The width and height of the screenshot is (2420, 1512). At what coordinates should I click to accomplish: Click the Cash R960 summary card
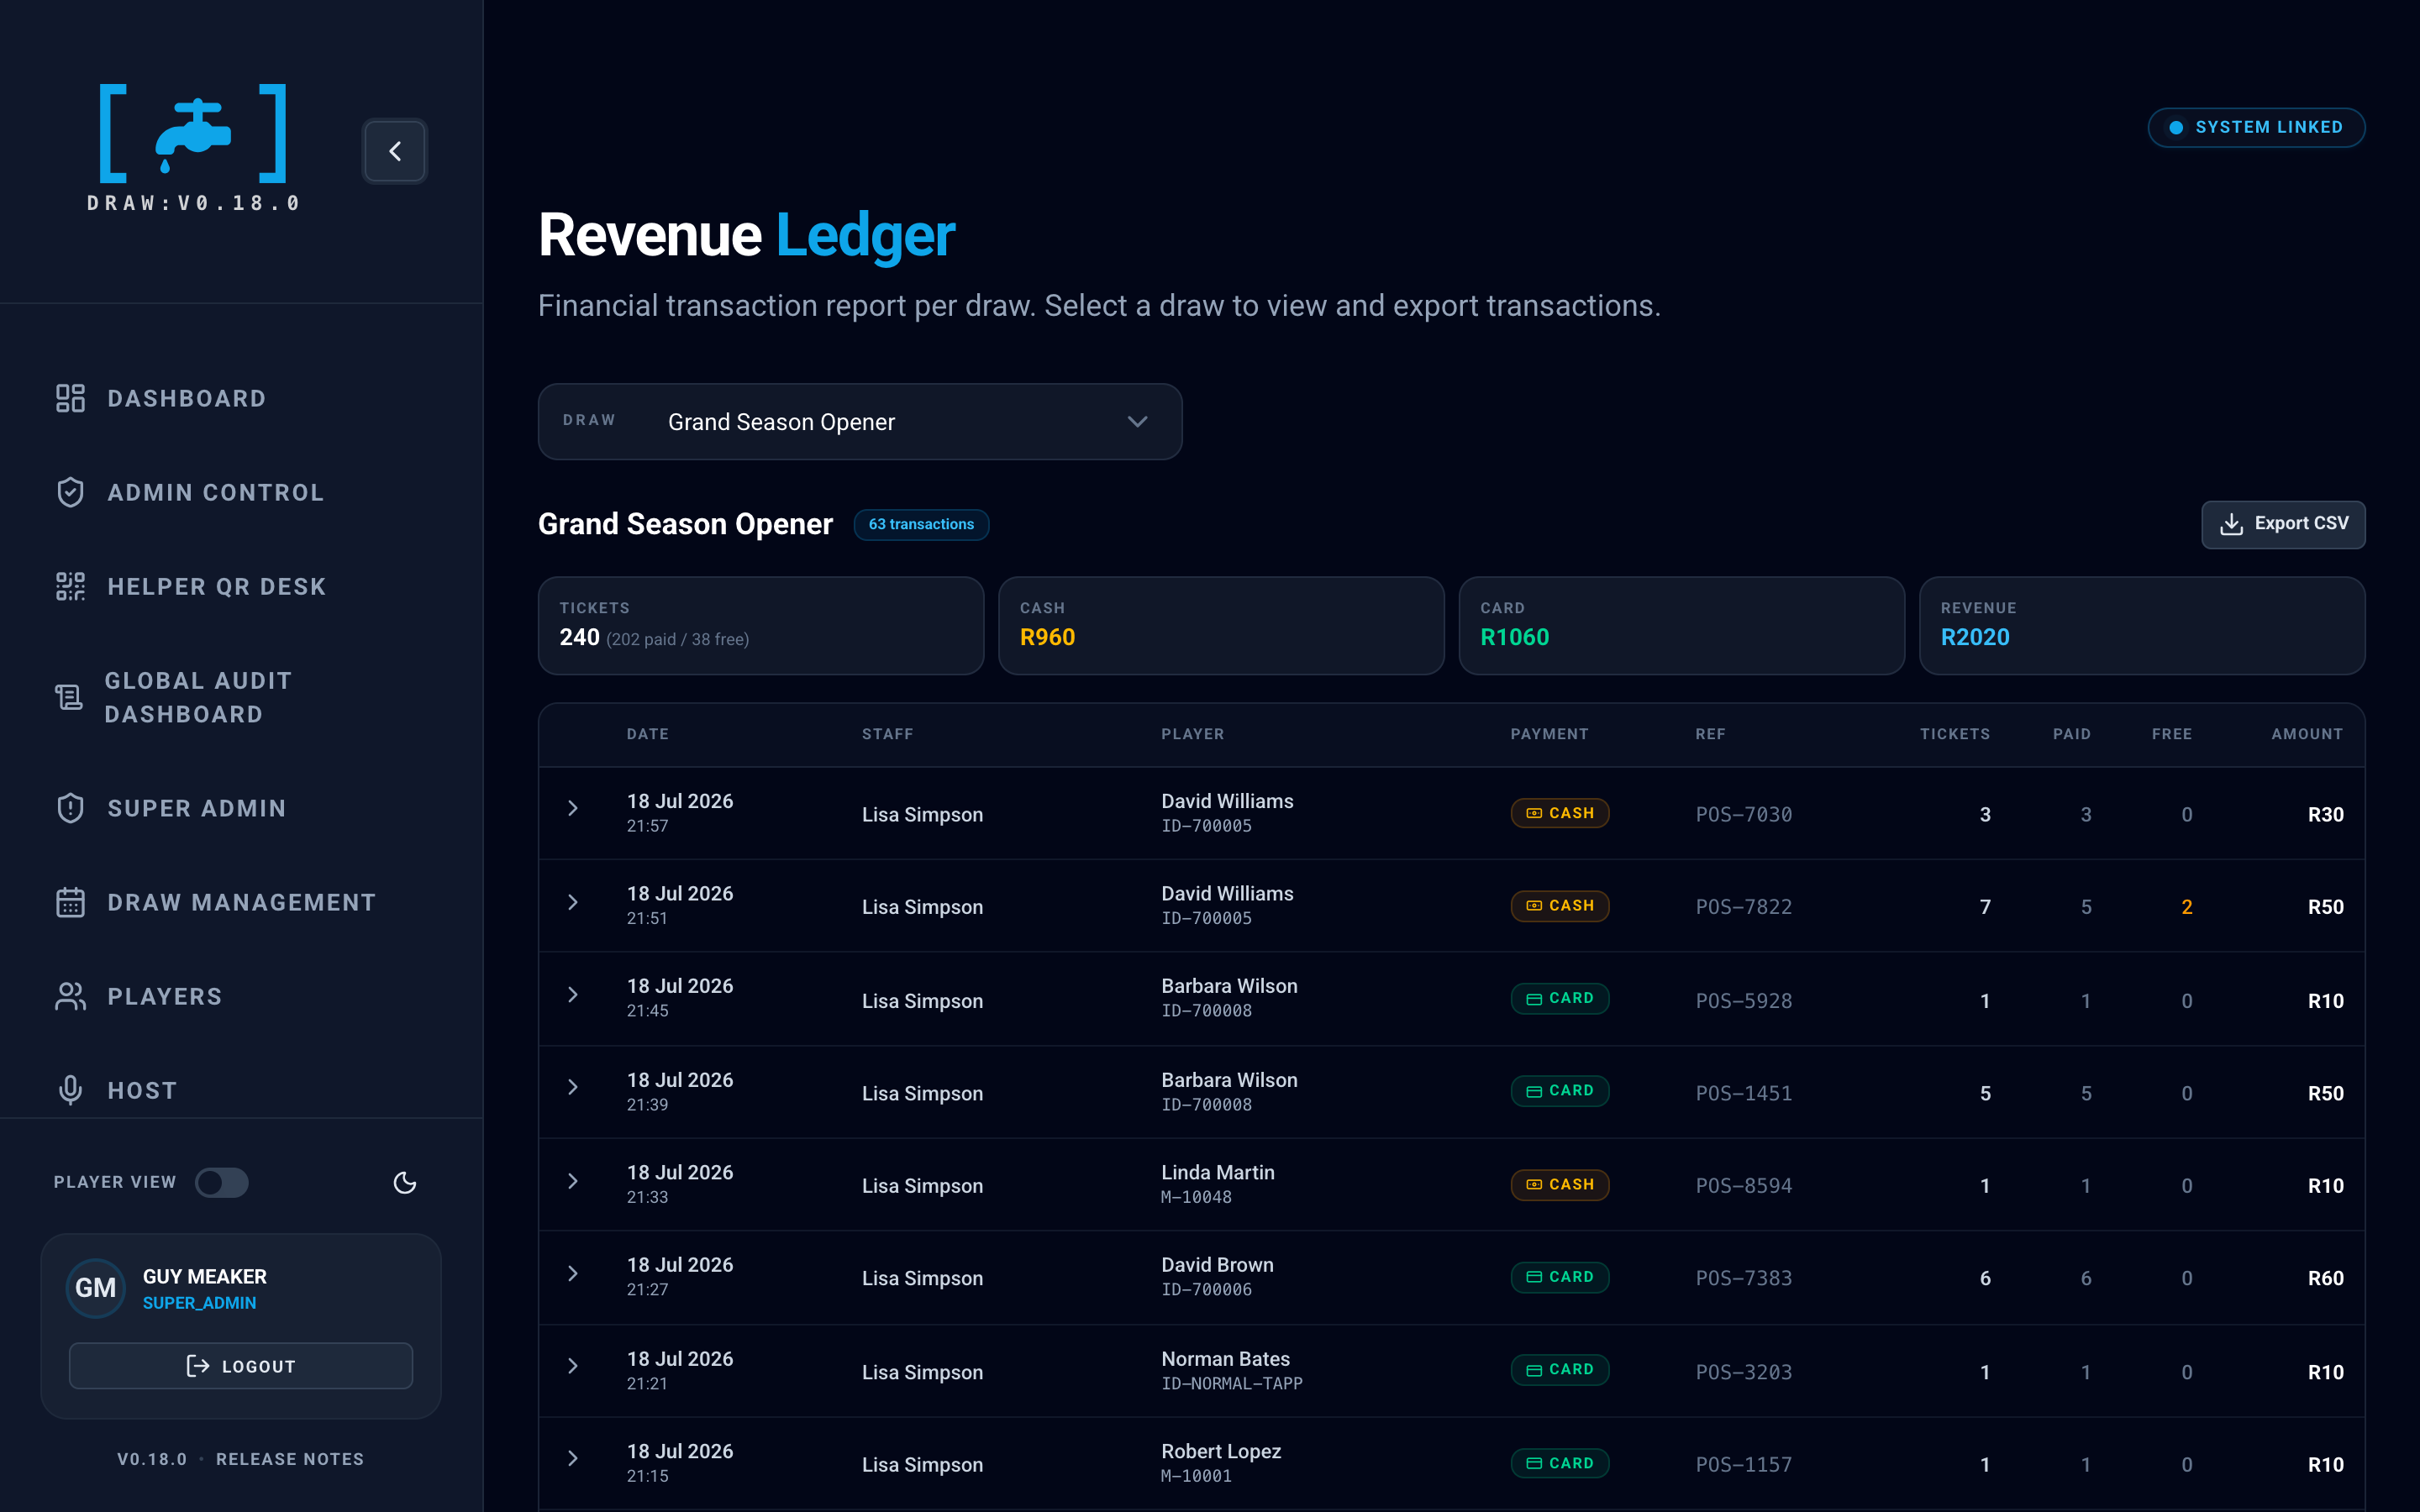tap(1221, 625)
